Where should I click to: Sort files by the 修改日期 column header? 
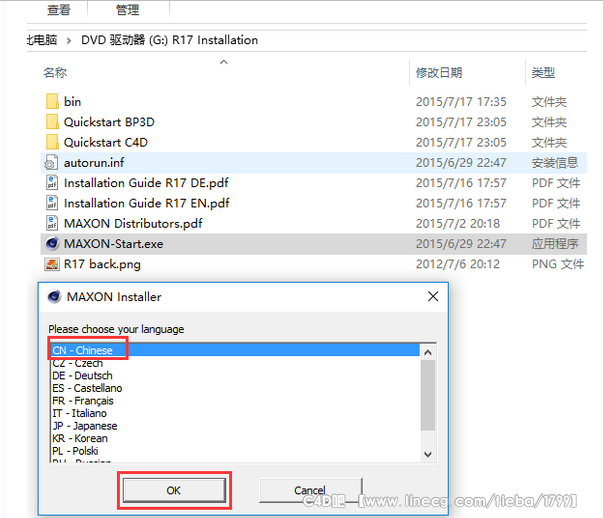pyautogui.click(x=439, y=73)
